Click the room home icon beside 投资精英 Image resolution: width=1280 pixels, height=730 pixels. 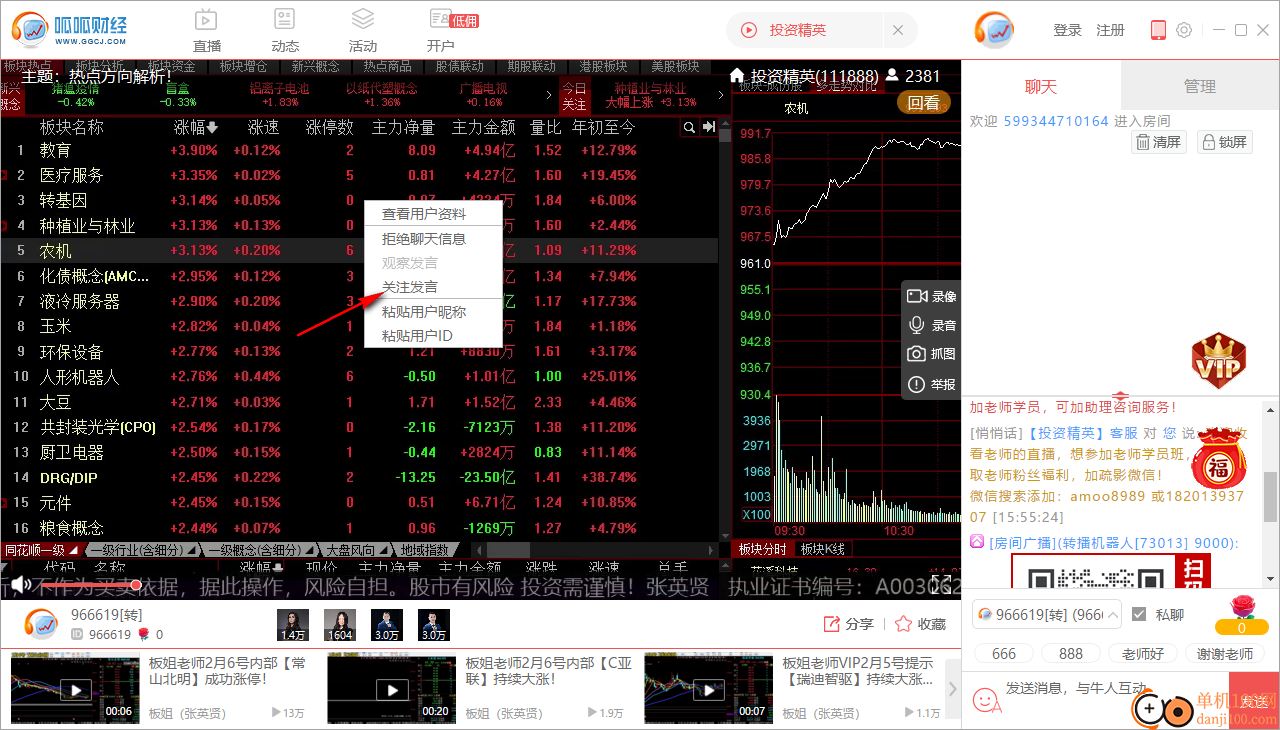pyautogui.click(x=739, y=76)
